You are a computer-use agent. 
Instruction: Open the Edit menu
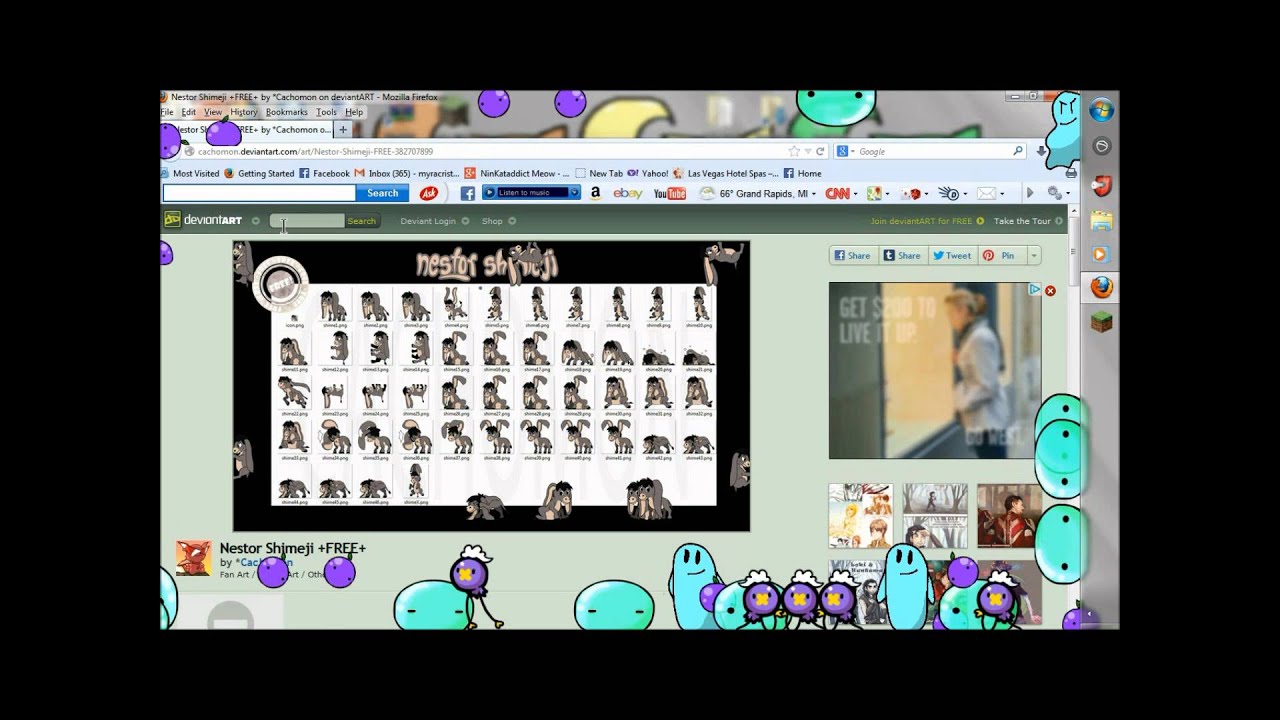click(x=188, y=112)
